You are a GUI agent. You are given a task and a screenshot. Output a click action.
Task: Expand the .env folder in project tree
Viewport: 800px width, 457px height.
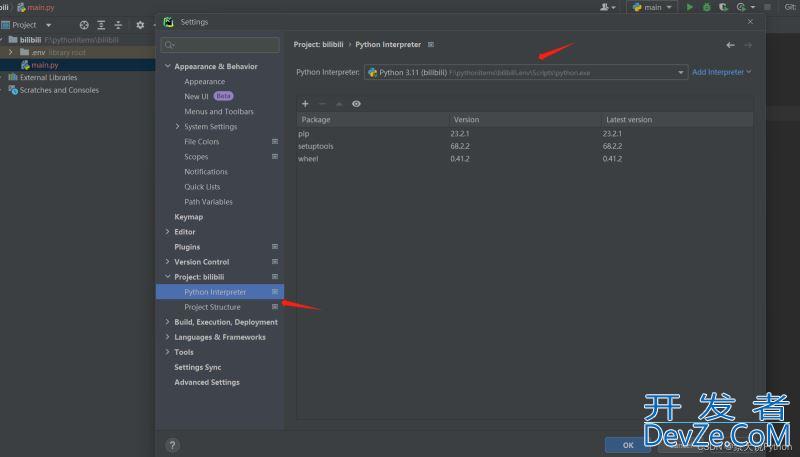10,52
